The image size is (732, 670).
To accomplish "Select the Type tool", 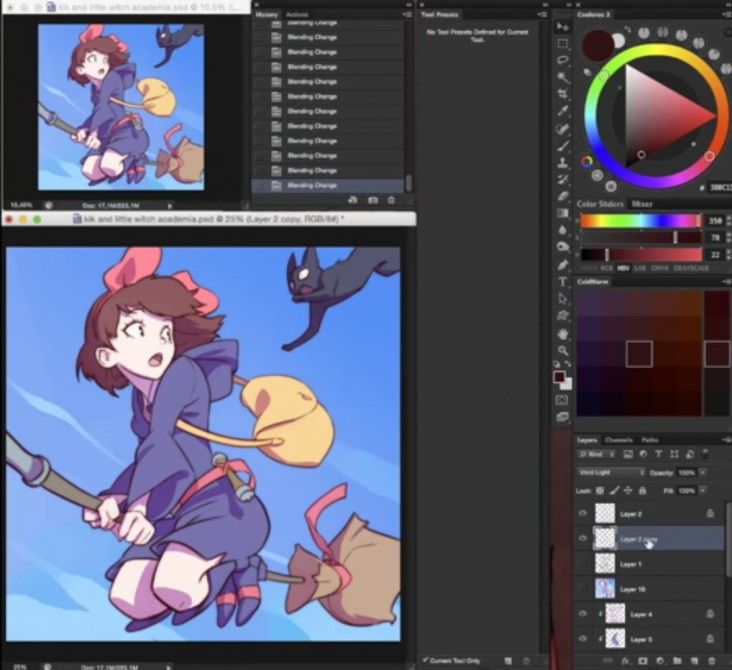I will coord(563,282).
